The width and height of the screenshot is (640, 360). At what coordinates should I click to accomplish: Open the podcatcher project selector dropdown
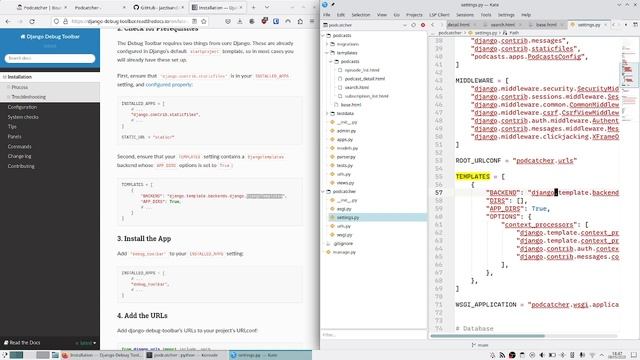click(x=366, y=25)
